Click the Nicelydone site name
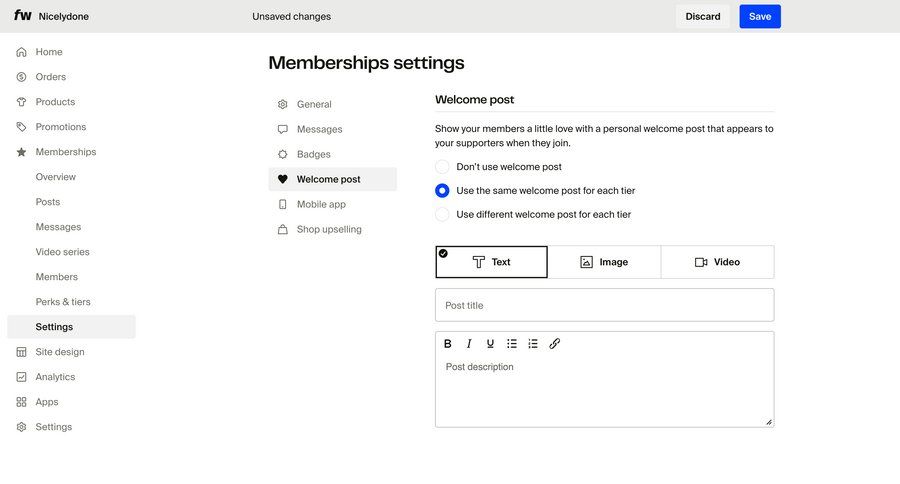 click(x=64, y=17)
